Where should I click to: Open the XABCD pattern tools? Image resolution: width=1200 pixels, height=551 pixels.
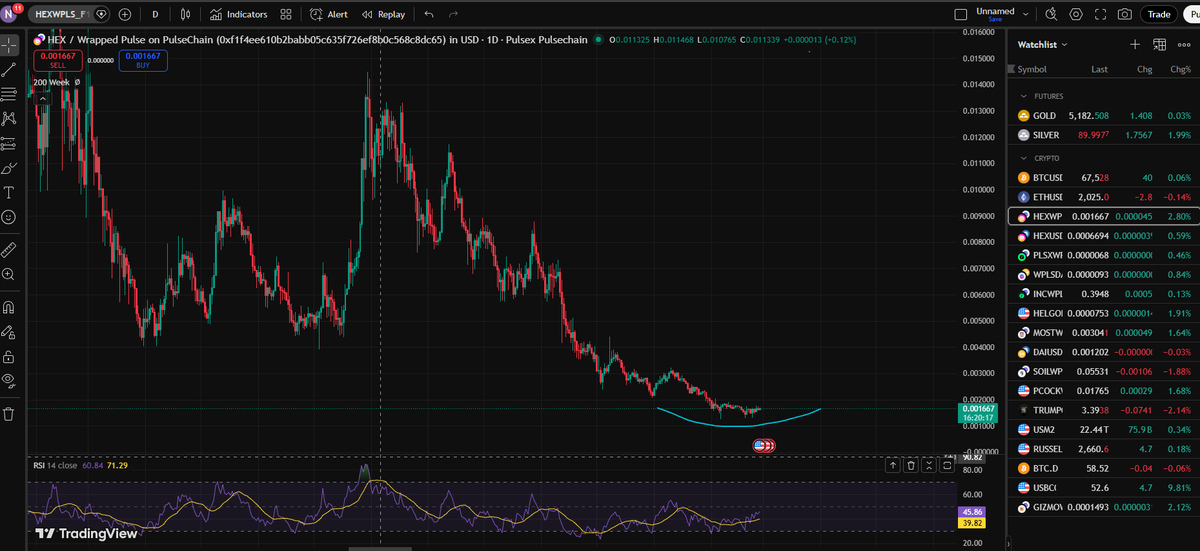point(9,119)
